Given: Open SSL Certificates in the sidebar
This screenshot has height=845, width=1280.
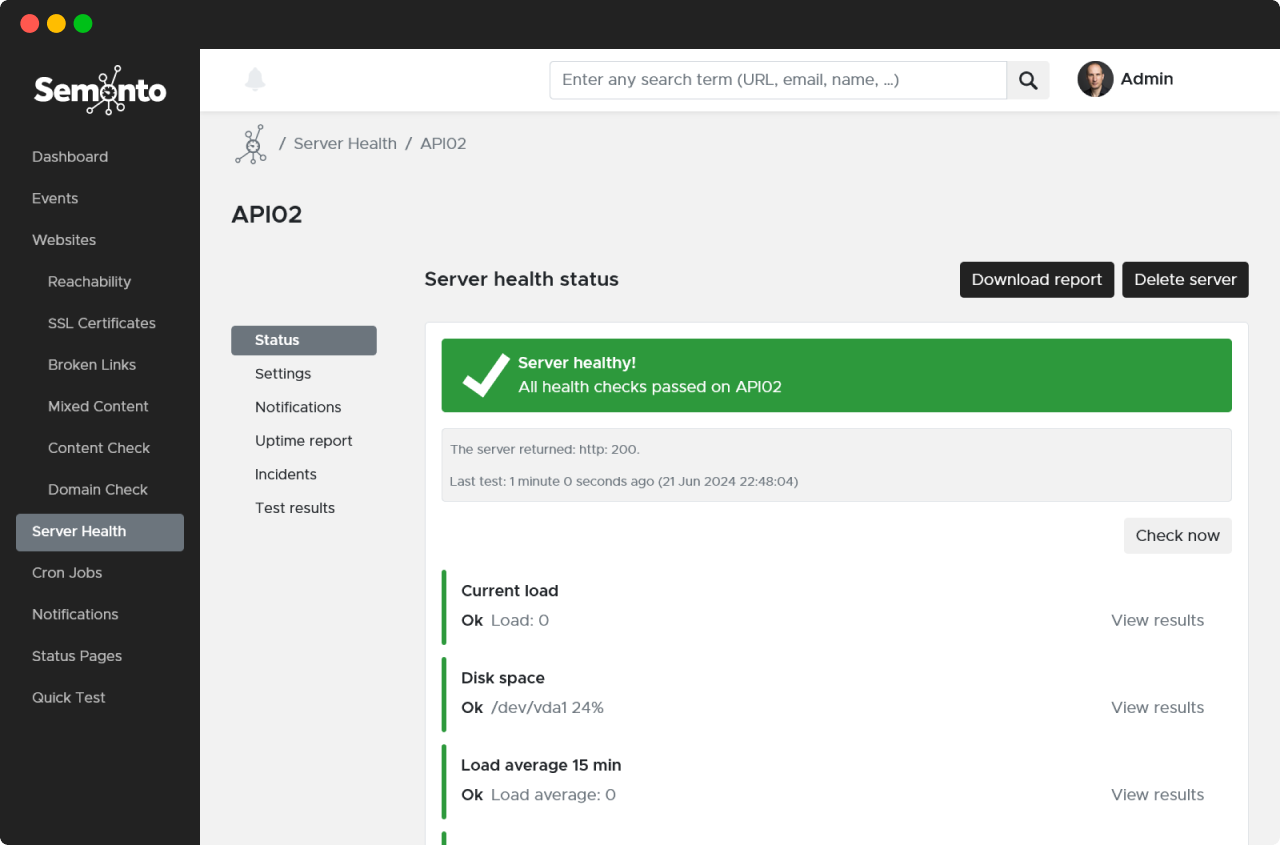Looking at the screenshot, I should [x=101, y=324].
